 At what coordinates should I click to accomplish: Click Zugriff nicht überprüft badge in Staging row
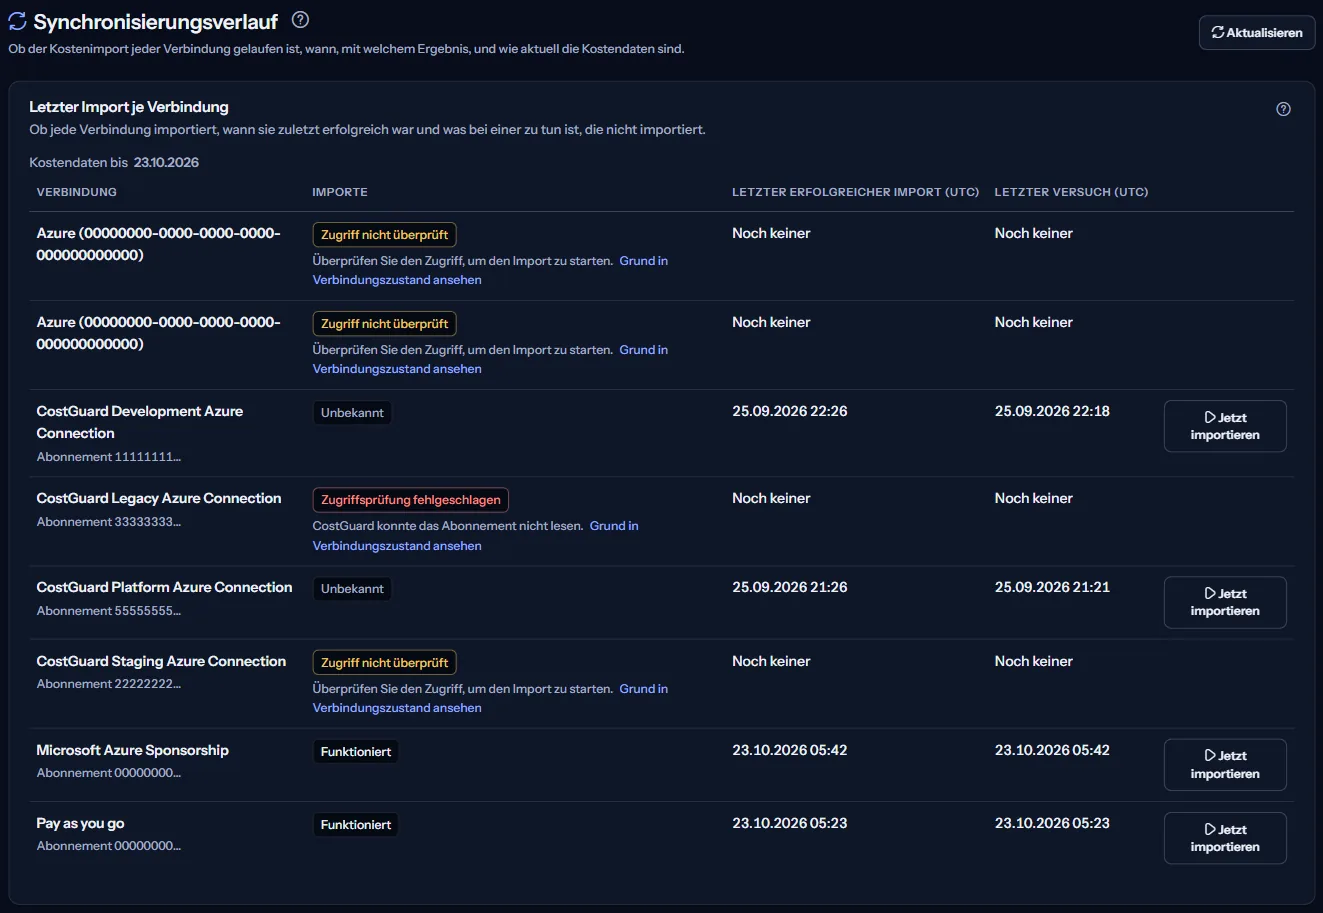point(385,662)
